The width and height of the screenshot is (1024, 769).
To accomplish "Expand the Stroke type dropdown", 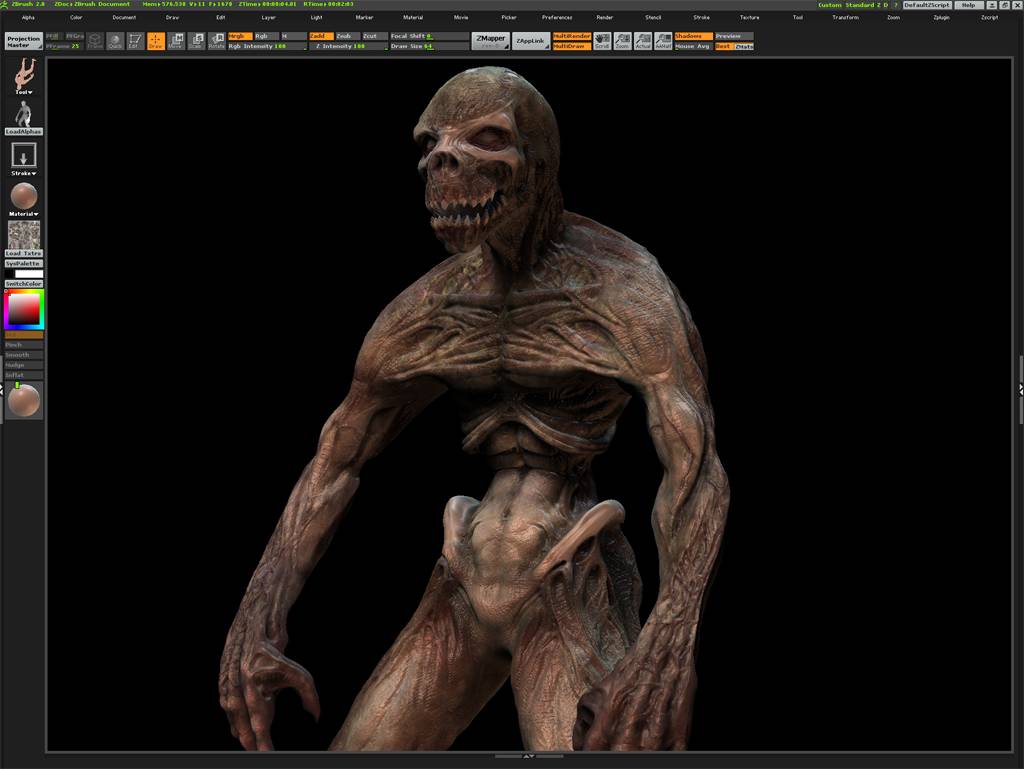I will coord(24,173).
